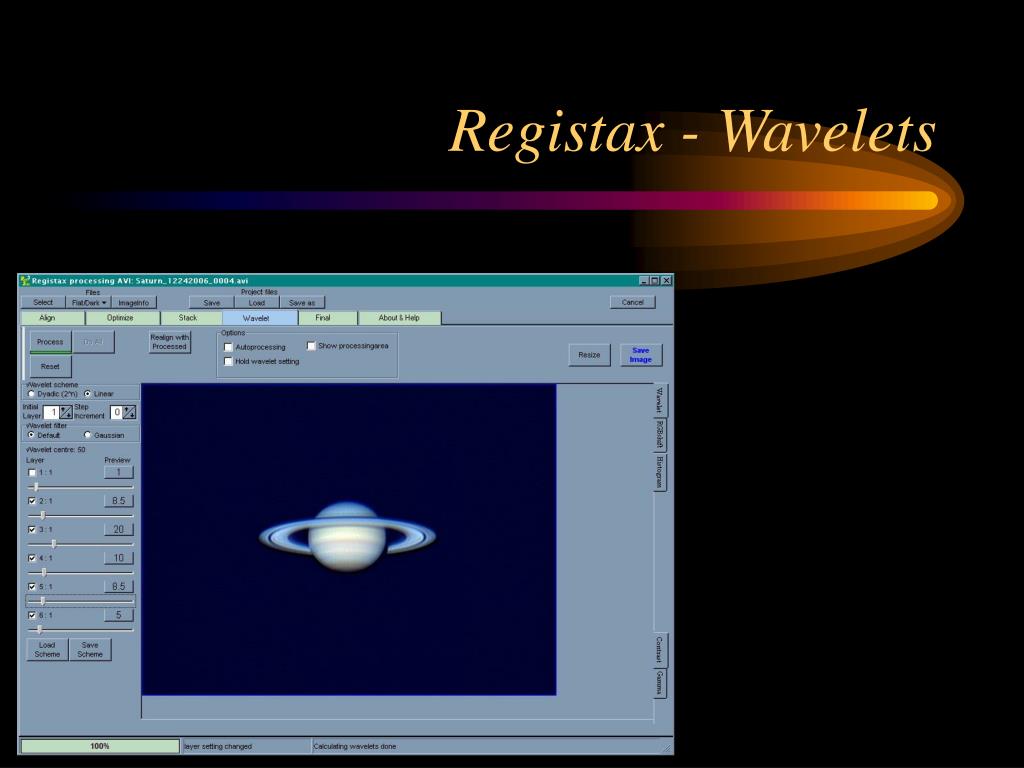Click the Select files button
Screen dimensions: 1024x768
coord(43,303)
